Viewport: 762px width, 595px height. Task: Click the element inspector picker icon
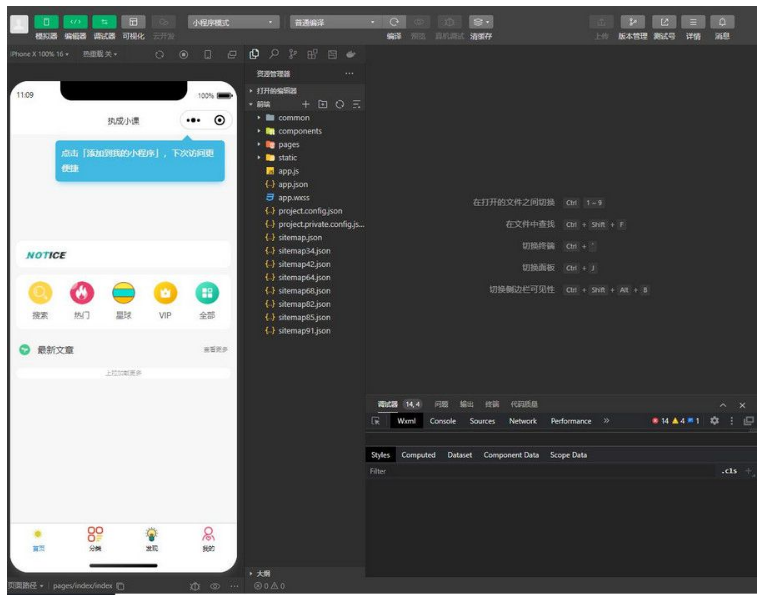(376, 421)
